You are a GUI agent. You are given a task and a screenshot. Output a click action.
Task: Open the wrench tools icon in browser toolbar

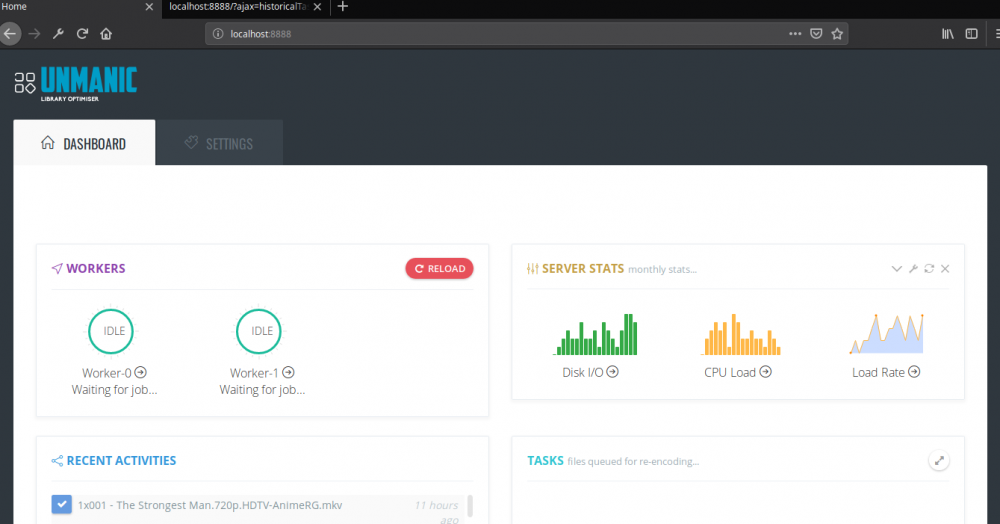coord(58,34)
